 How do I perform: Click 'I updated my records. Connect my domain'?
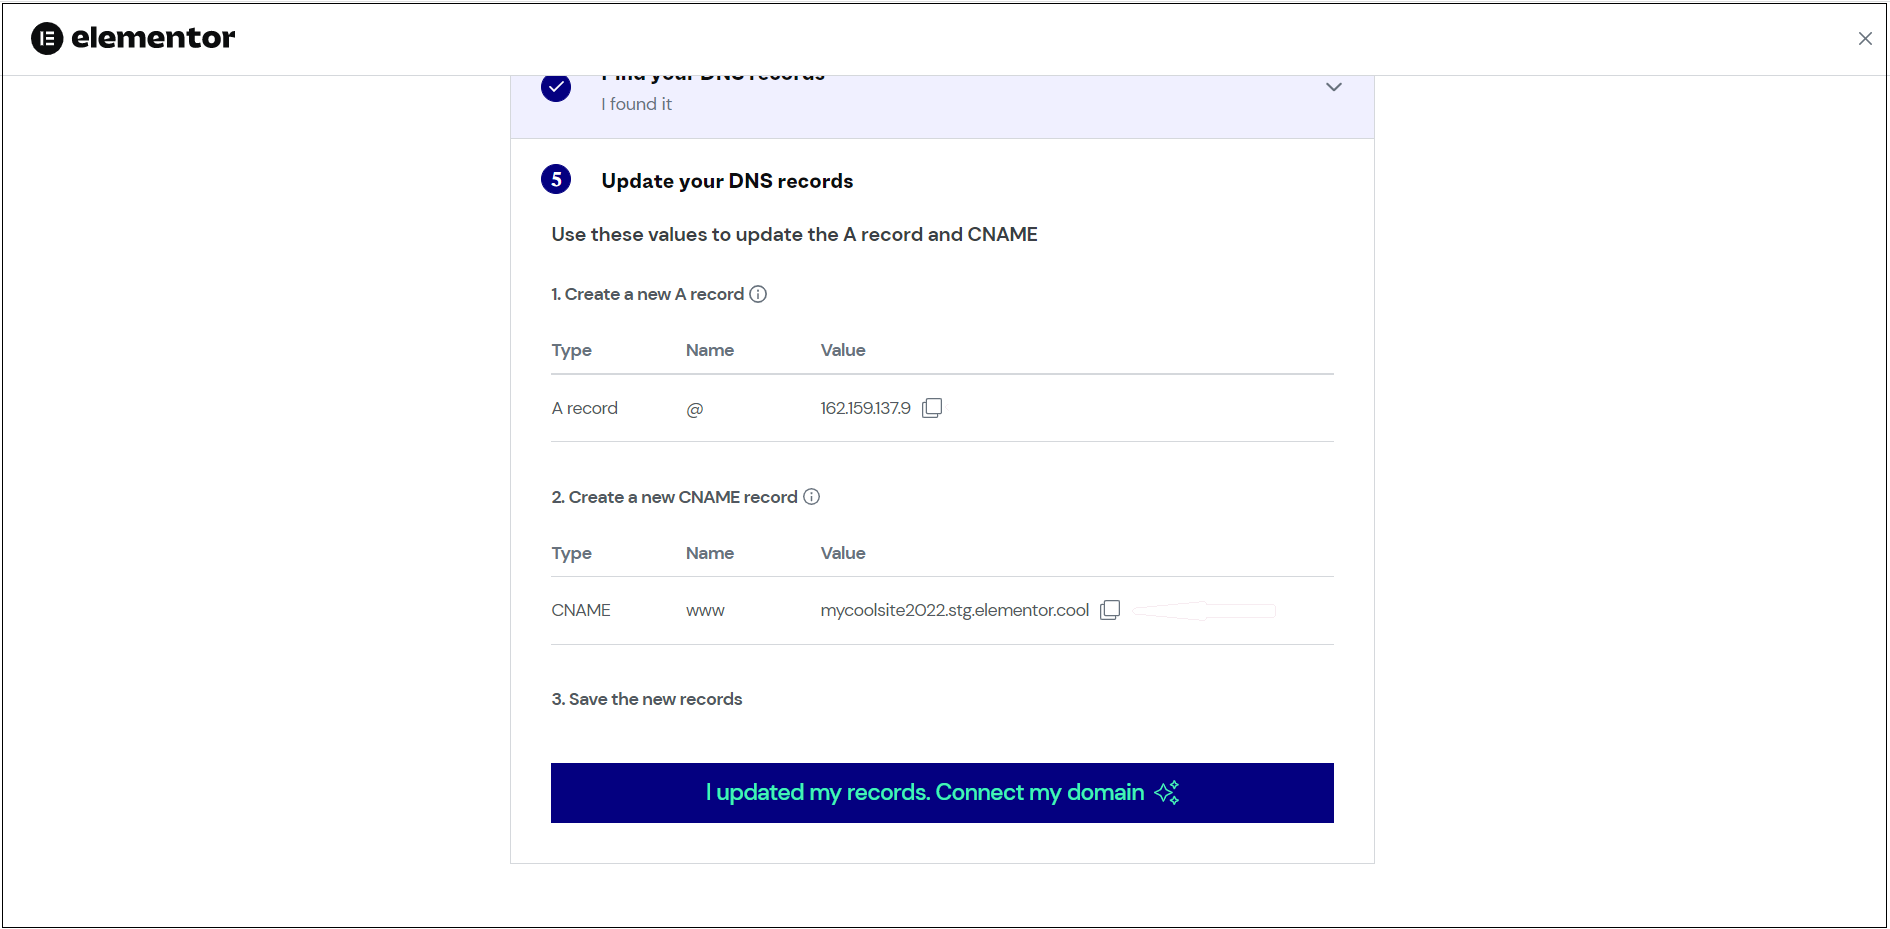(942, 793)
